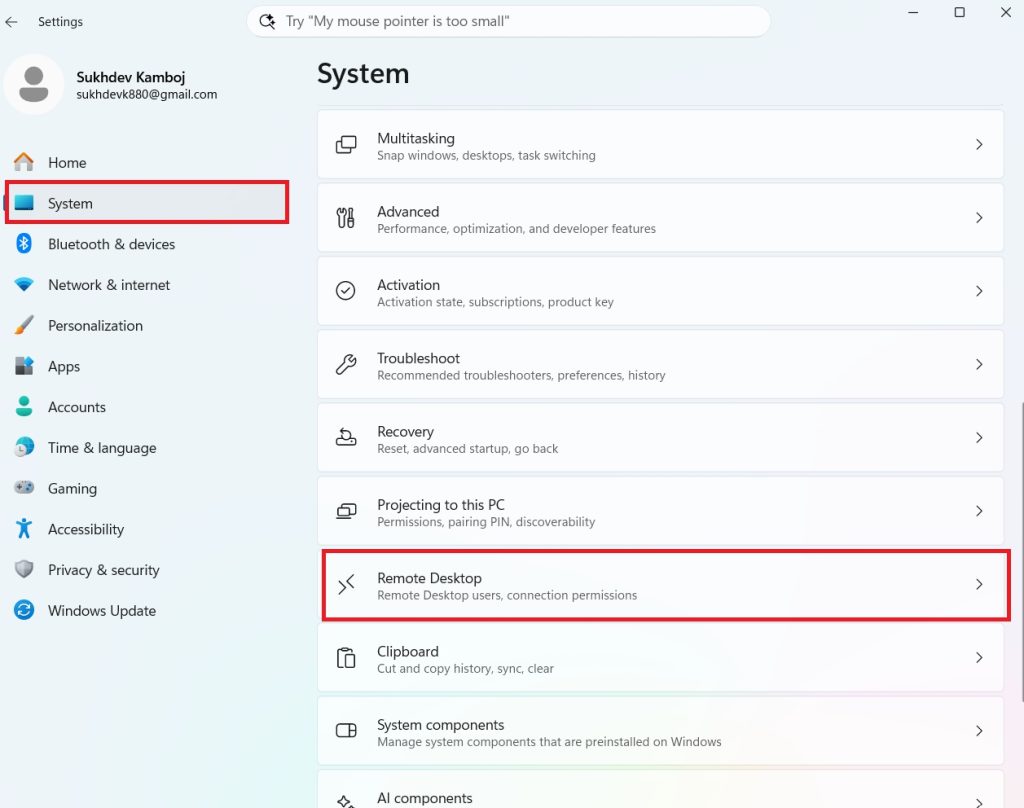Screen dimensions: 1024x808
Task: Open Windows Update label in sidebar
Action: click(x=102, y=611)
